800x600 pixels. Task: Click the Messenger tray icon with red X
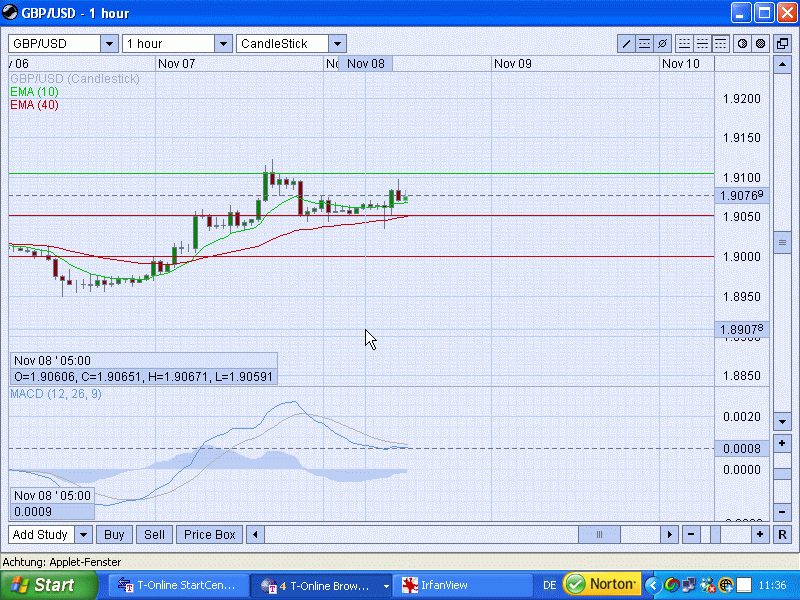707,585
